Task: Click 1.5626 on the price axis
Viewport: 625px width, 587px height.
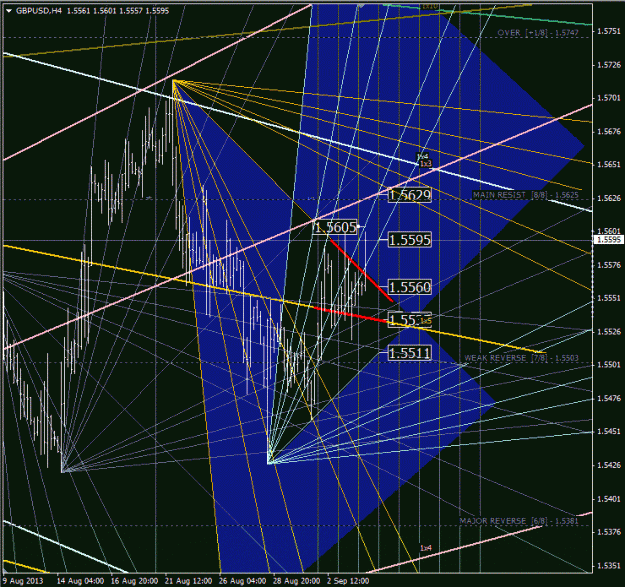Action: click(x=609, y=198)
